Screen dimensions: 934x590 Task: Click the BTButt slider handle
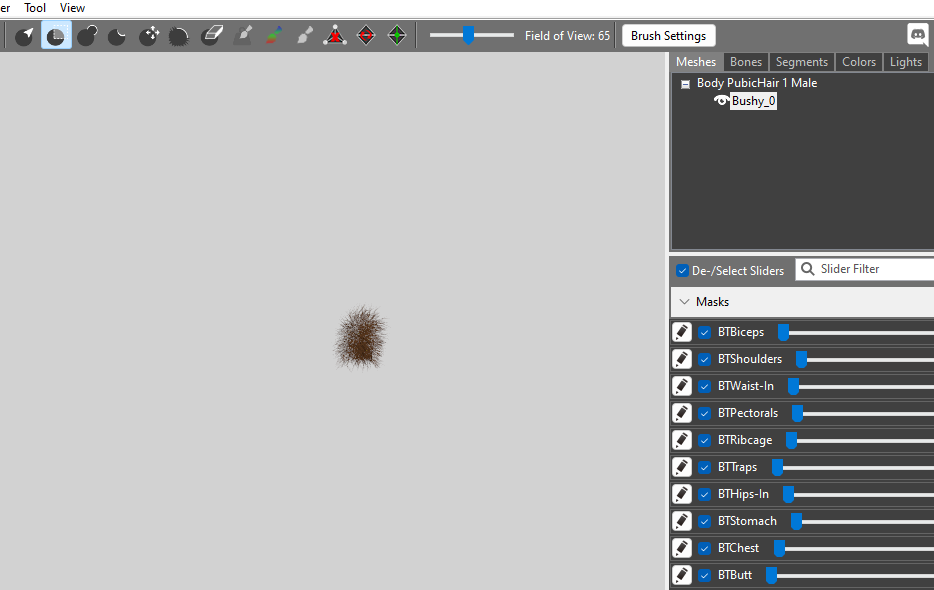pyautogui.click(x=771, y=576)
